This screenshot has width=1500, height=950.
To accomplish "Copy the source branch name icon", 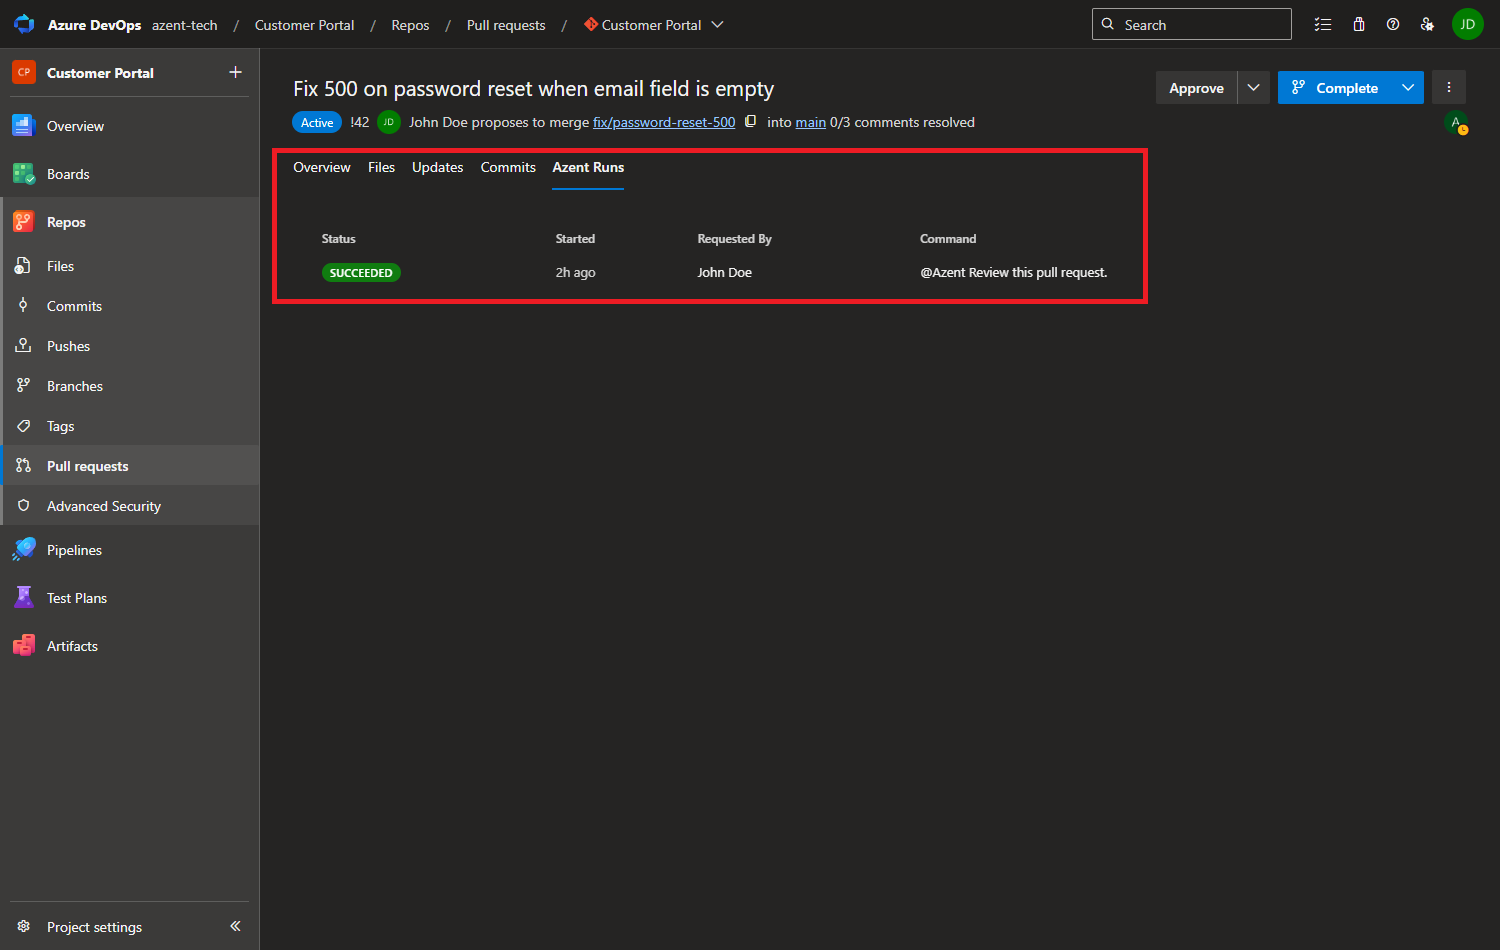I will coord(750,122).
